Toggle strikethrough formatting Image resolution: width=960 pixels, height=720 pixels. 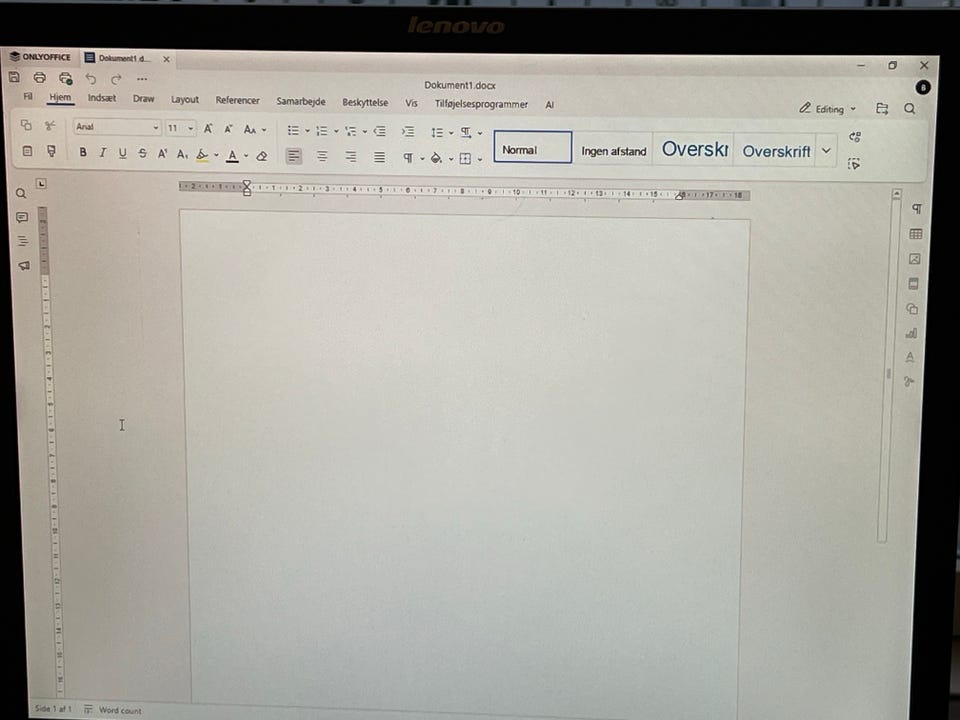coord(142,153)
